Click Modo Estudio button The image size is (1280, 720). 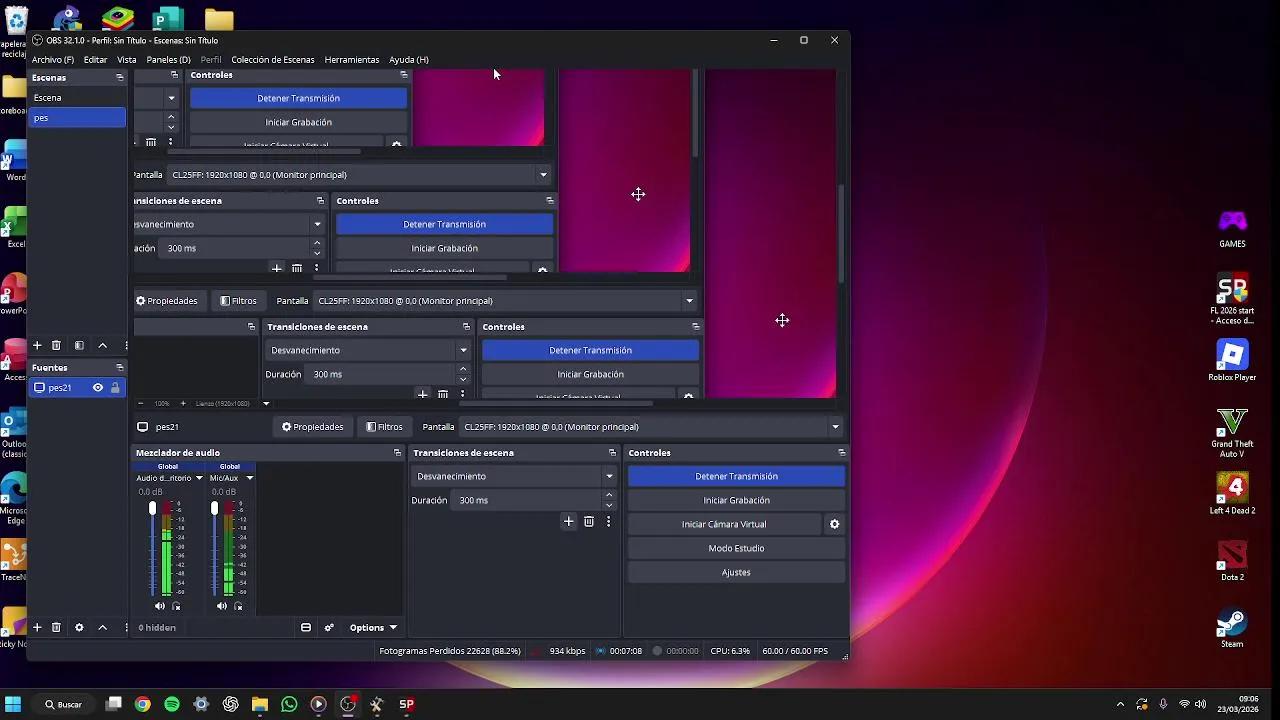(x=736, y=548)
